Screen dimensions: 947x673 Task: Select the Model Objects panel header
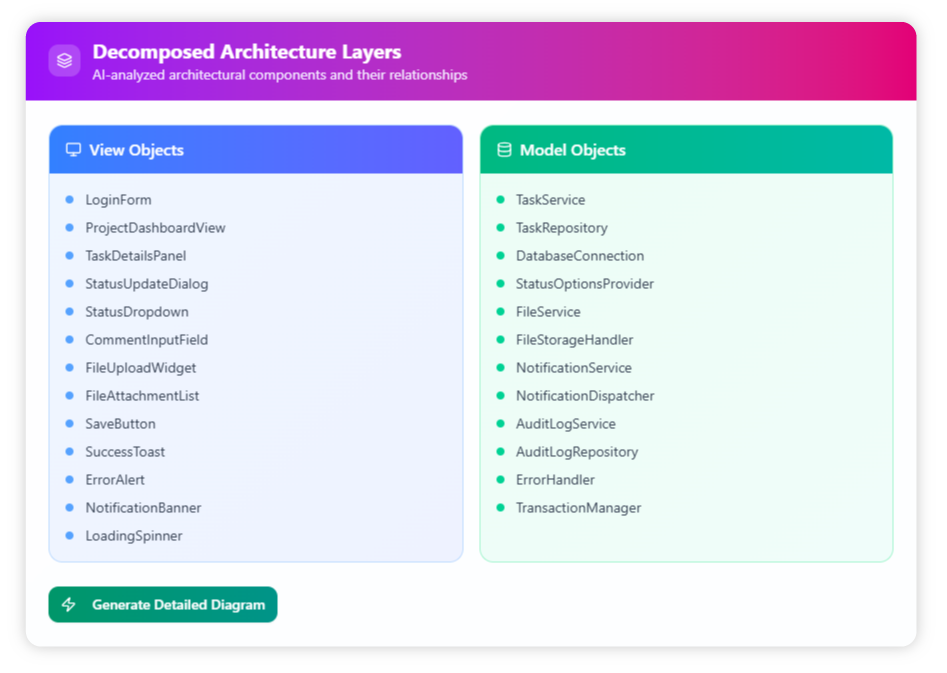(x=685, y=150)
